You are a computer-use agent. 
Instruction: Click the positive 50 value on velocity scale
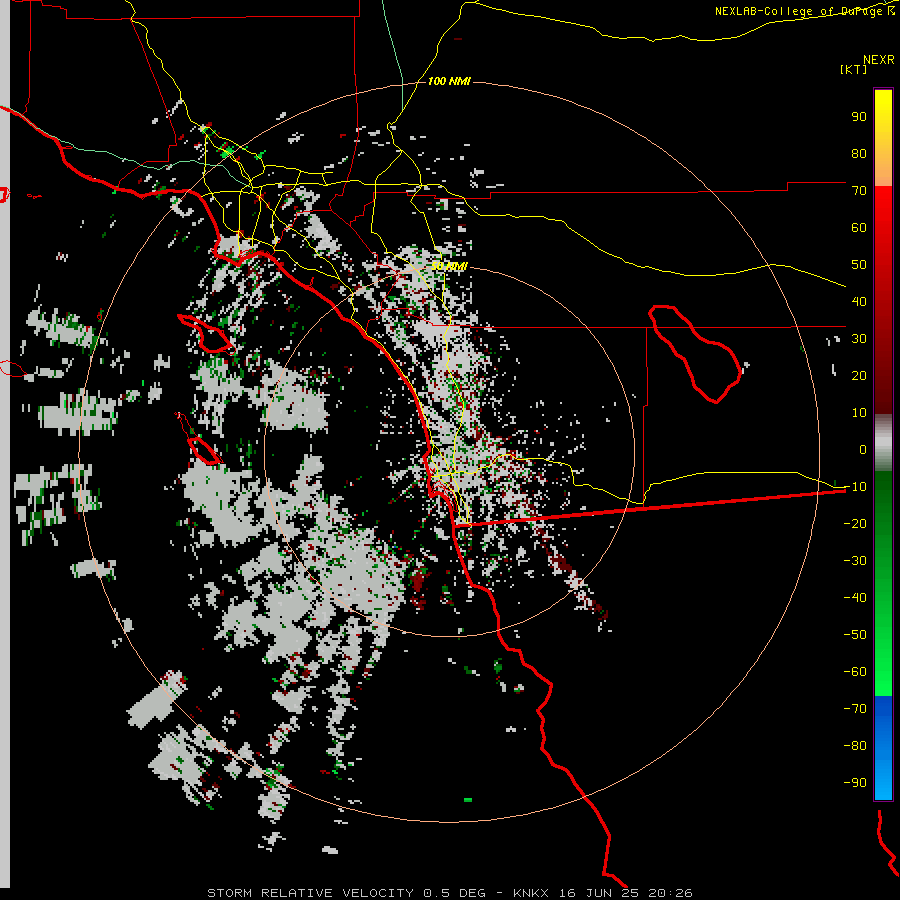pos(859,265)
